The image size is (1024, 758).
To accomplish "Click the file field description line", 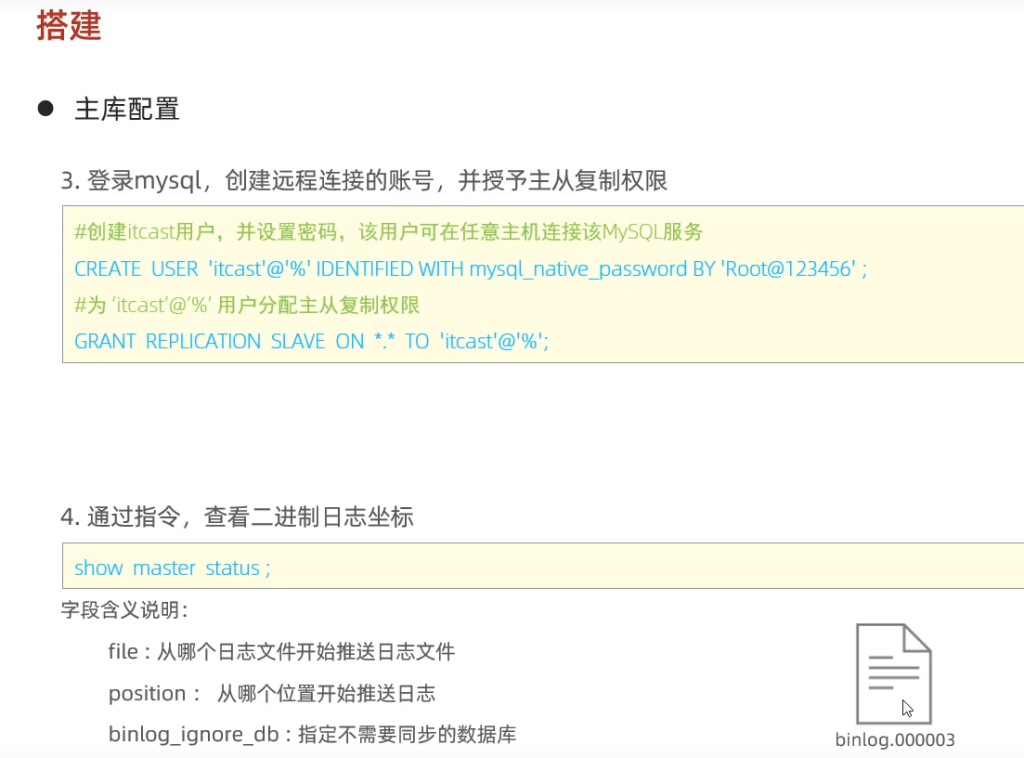I will click(281, 652).
